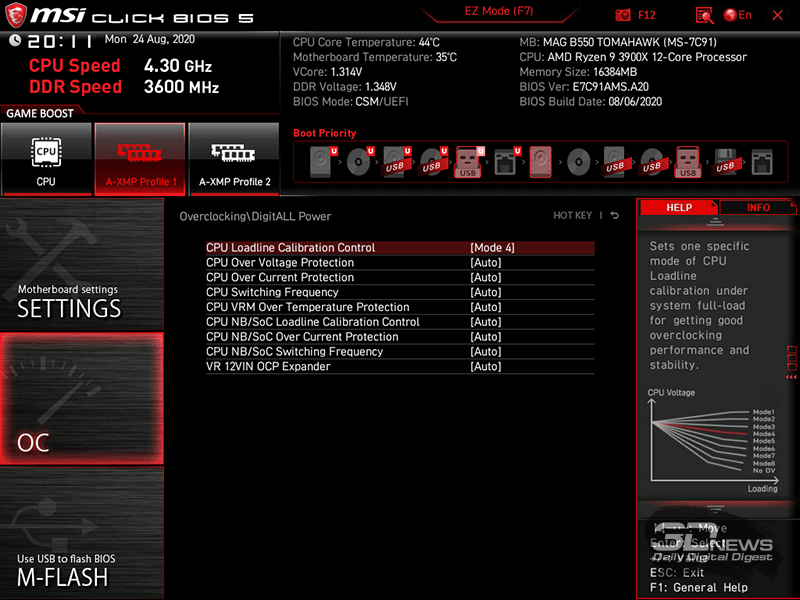The height and width of the screenshot is (600, 800).
Task: Go back with the return arrow icon
Action: tap(615, 215)
